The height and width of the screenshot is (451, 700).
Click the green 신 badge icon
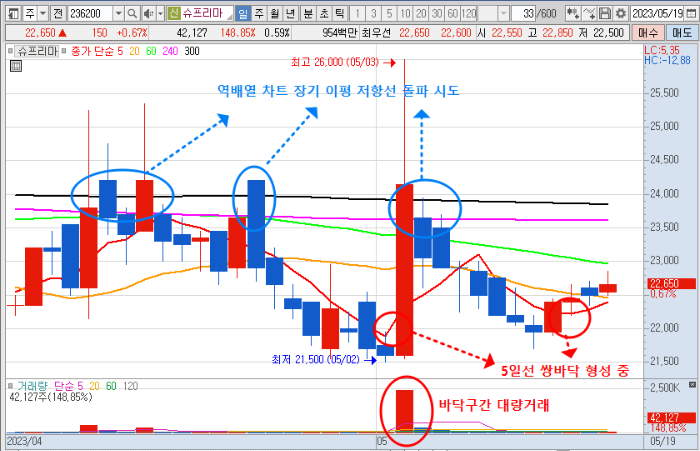coord(174,13)
